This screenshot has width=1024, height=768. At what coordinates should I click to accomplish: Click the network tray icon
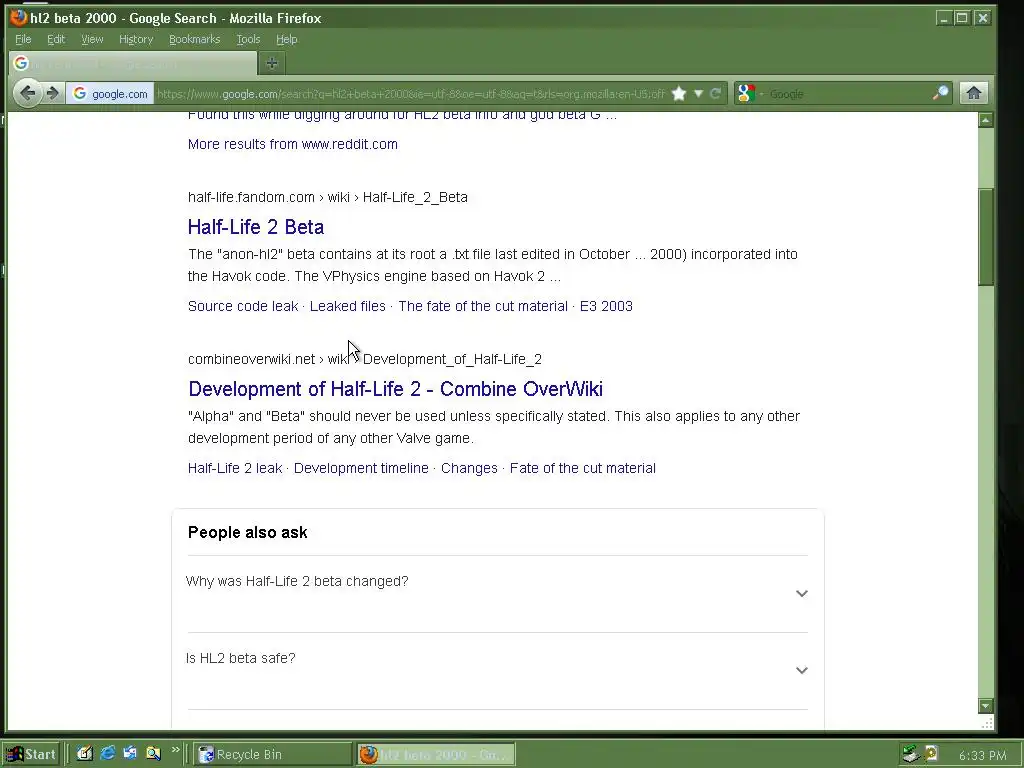point(910,754)
